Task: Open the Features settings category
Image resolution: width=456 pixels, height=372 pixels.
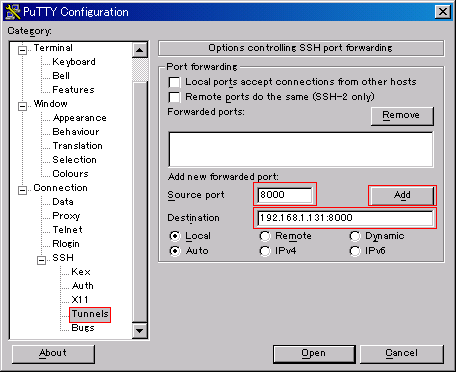Action: pos(73,90)
